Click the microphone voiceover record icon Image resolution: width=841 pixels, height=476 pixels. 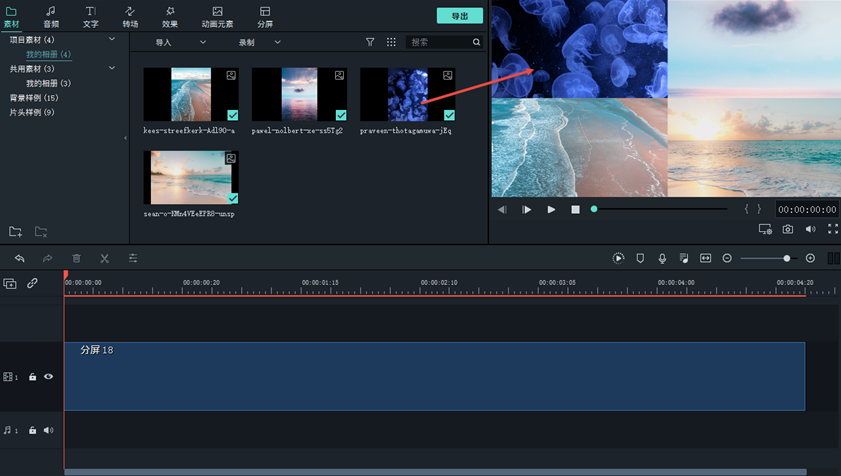(662, 258)
